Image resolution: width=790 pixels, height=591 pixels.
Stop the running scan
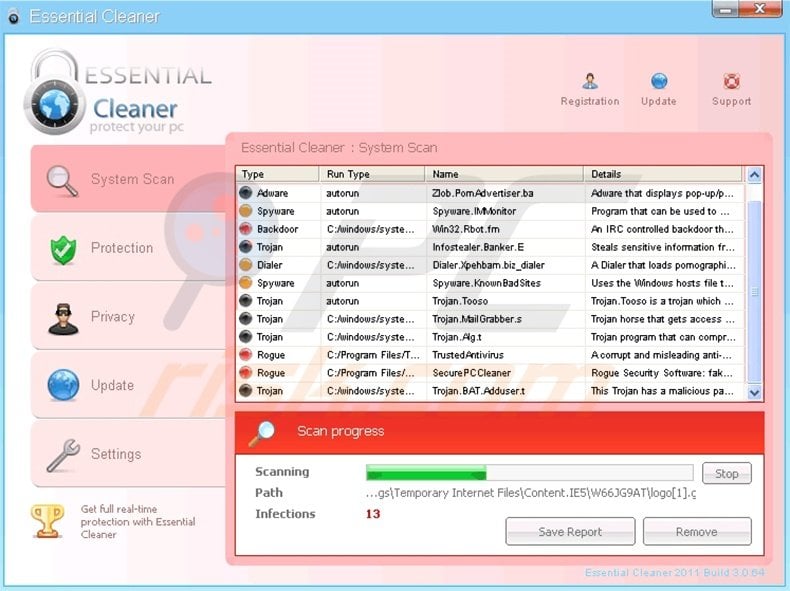727,474
